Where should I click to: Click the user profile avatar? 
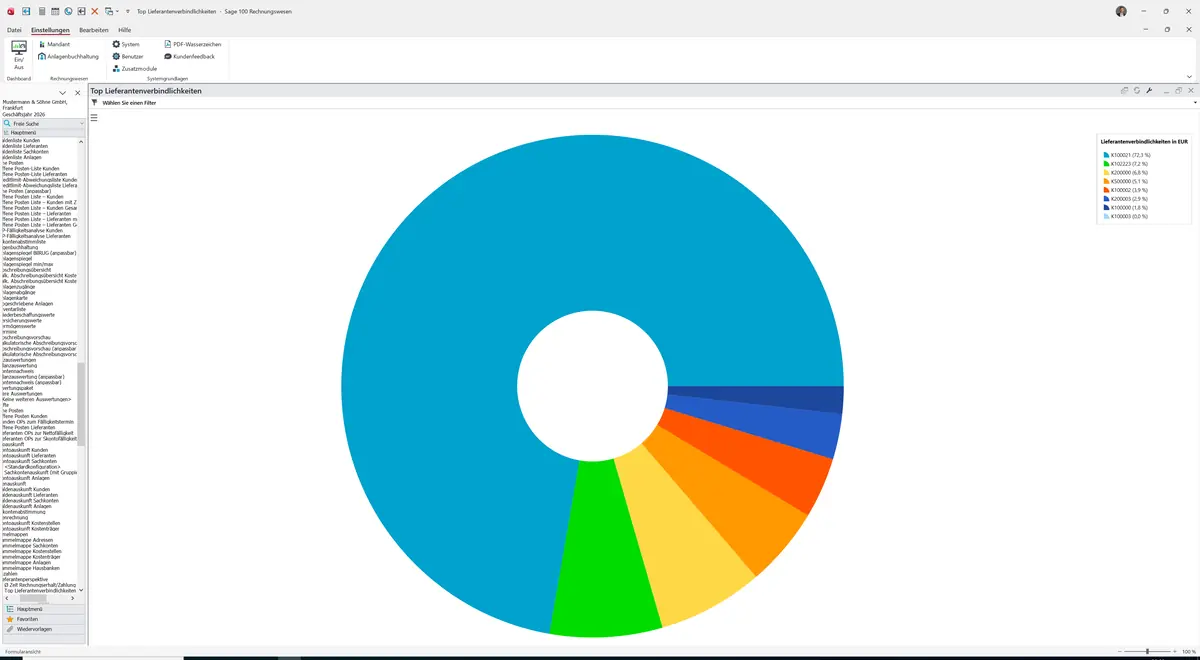coord(1121,11)
